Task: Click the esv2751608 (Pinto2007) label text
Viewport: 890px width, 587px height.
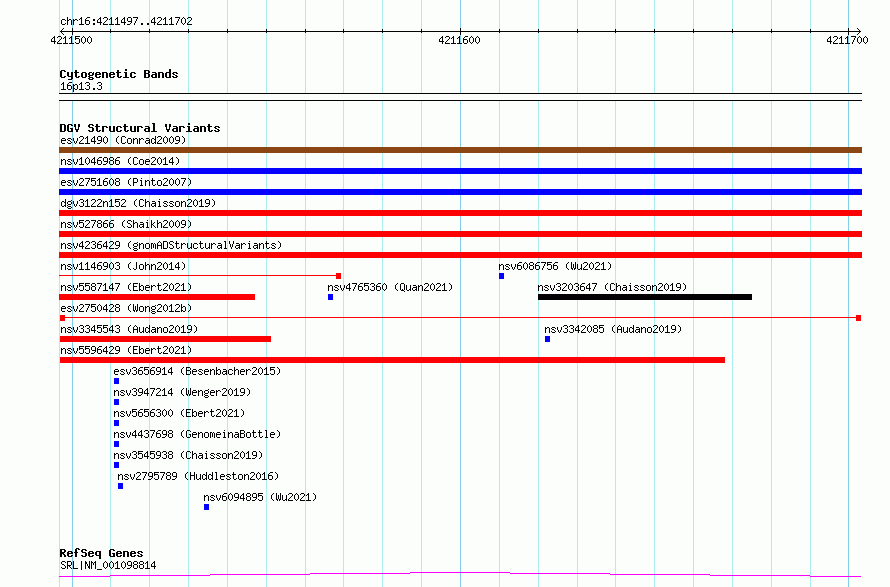Action: pos(126,182)
